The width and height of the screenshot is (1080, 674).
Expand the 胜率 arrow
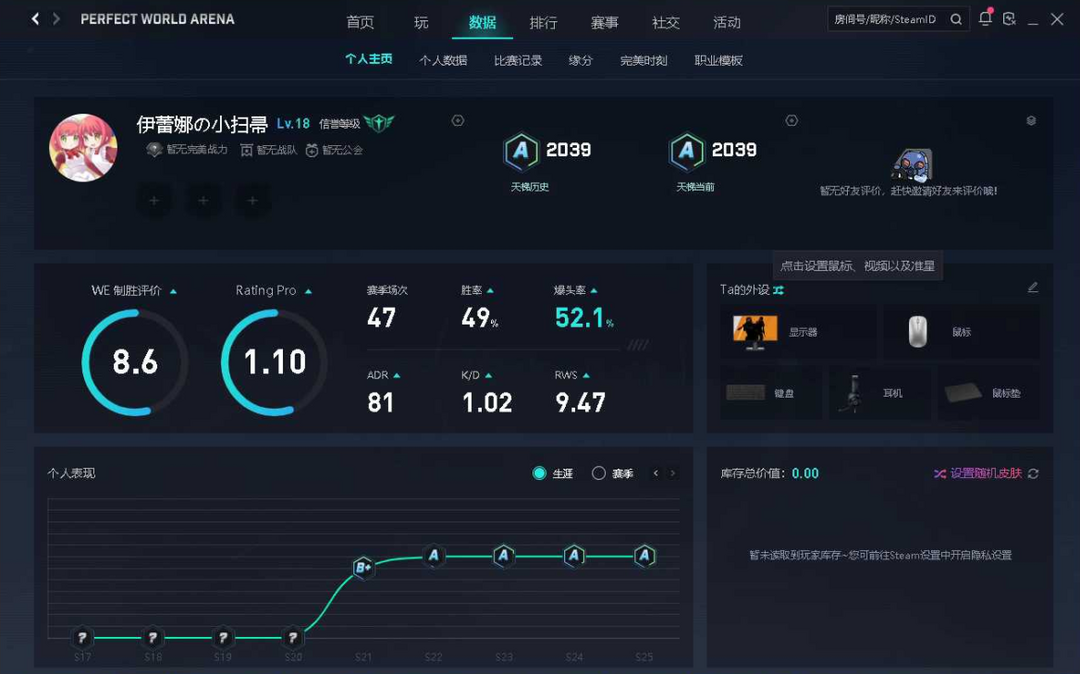click(x=490, y=291)
